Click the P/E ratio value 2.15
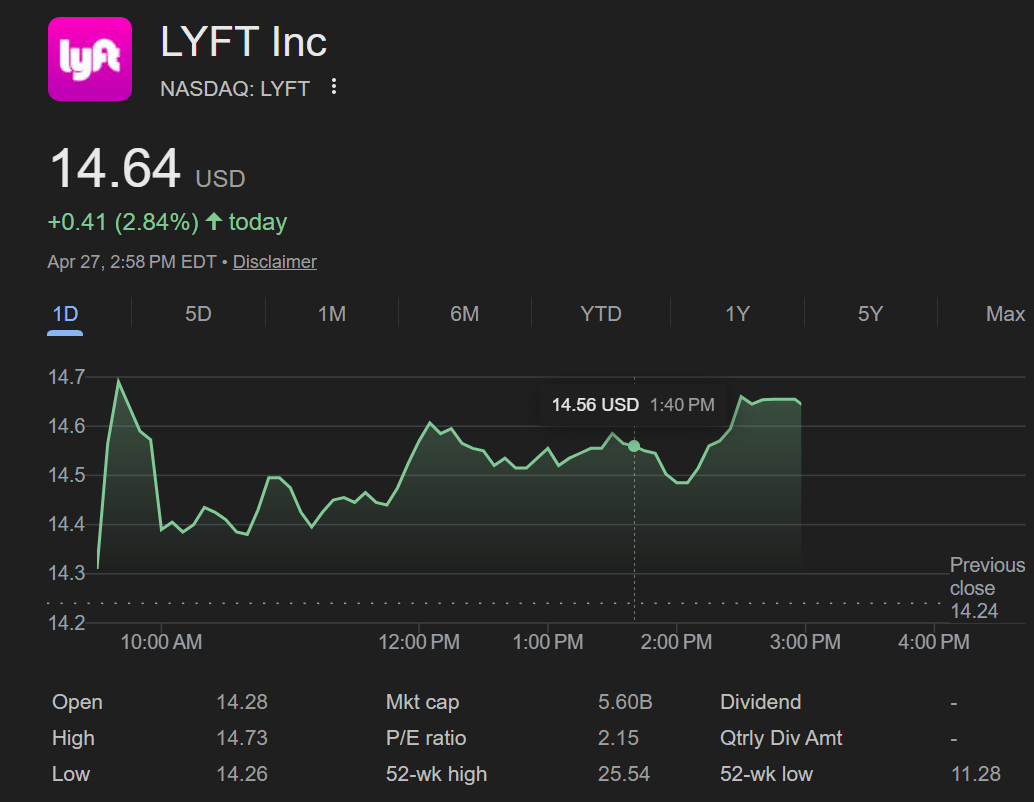The width and height of the screenshot is (1034, 802). coord(619,738)
